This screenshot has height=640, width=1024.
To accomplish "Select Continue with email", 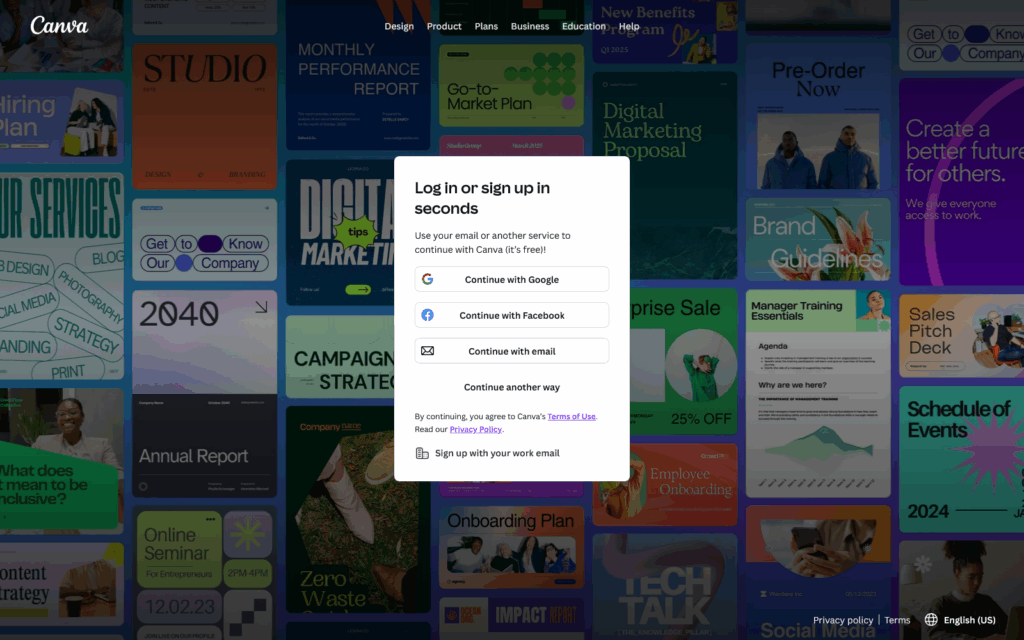I will [x=511, y=351].
